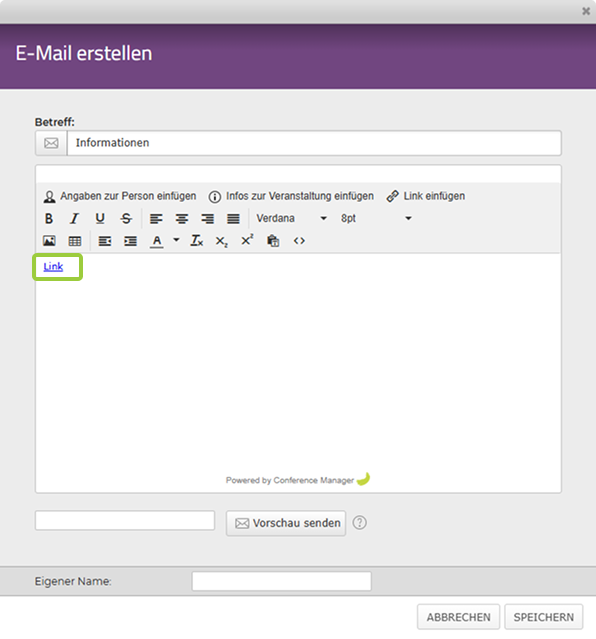Apply strikethrough formatting
This screenshot has height=639, width=596.
click(x=126, y=219)
